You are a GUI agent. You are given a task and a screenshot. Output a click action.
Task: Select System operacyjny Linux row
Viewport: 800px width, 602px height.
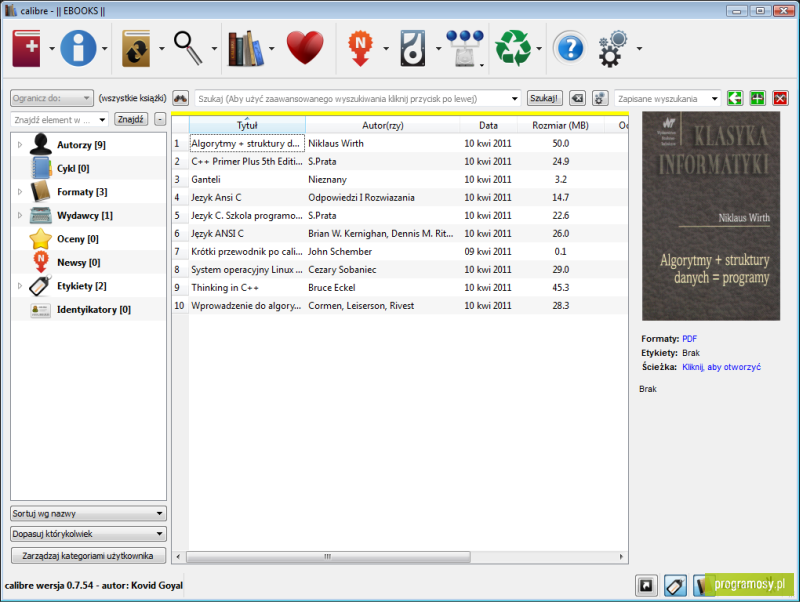click(x=399, y=269)
